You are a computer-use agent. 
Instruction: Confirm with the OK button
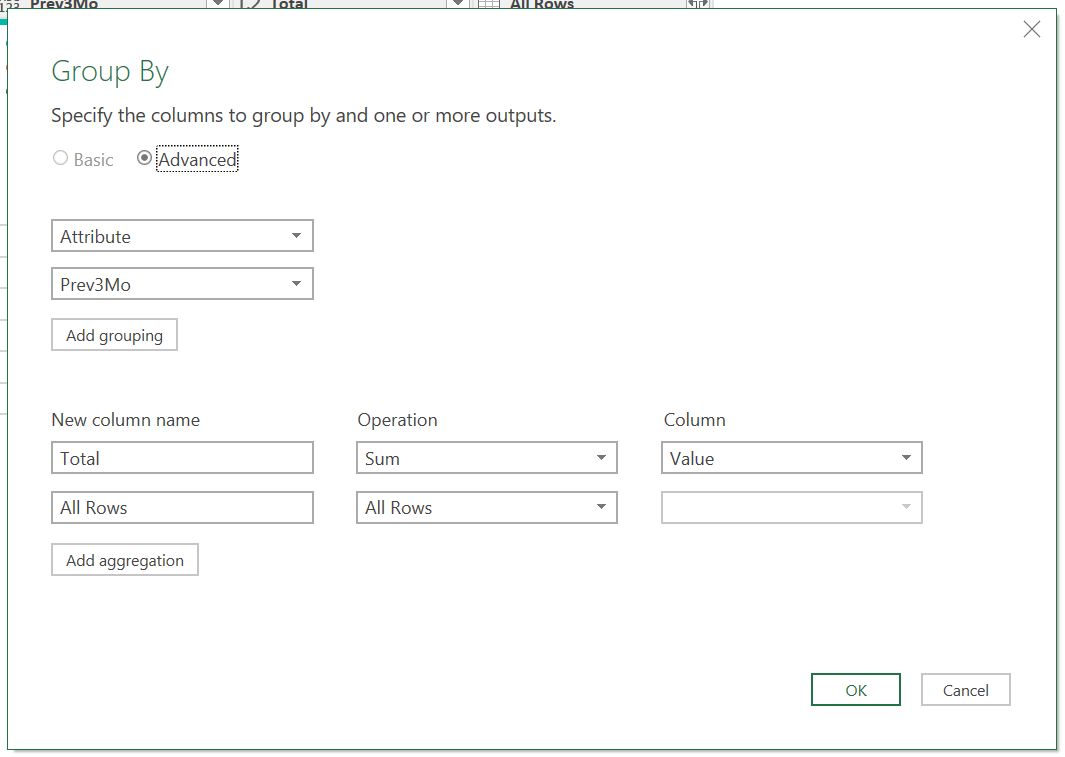(x=856, y=690)
